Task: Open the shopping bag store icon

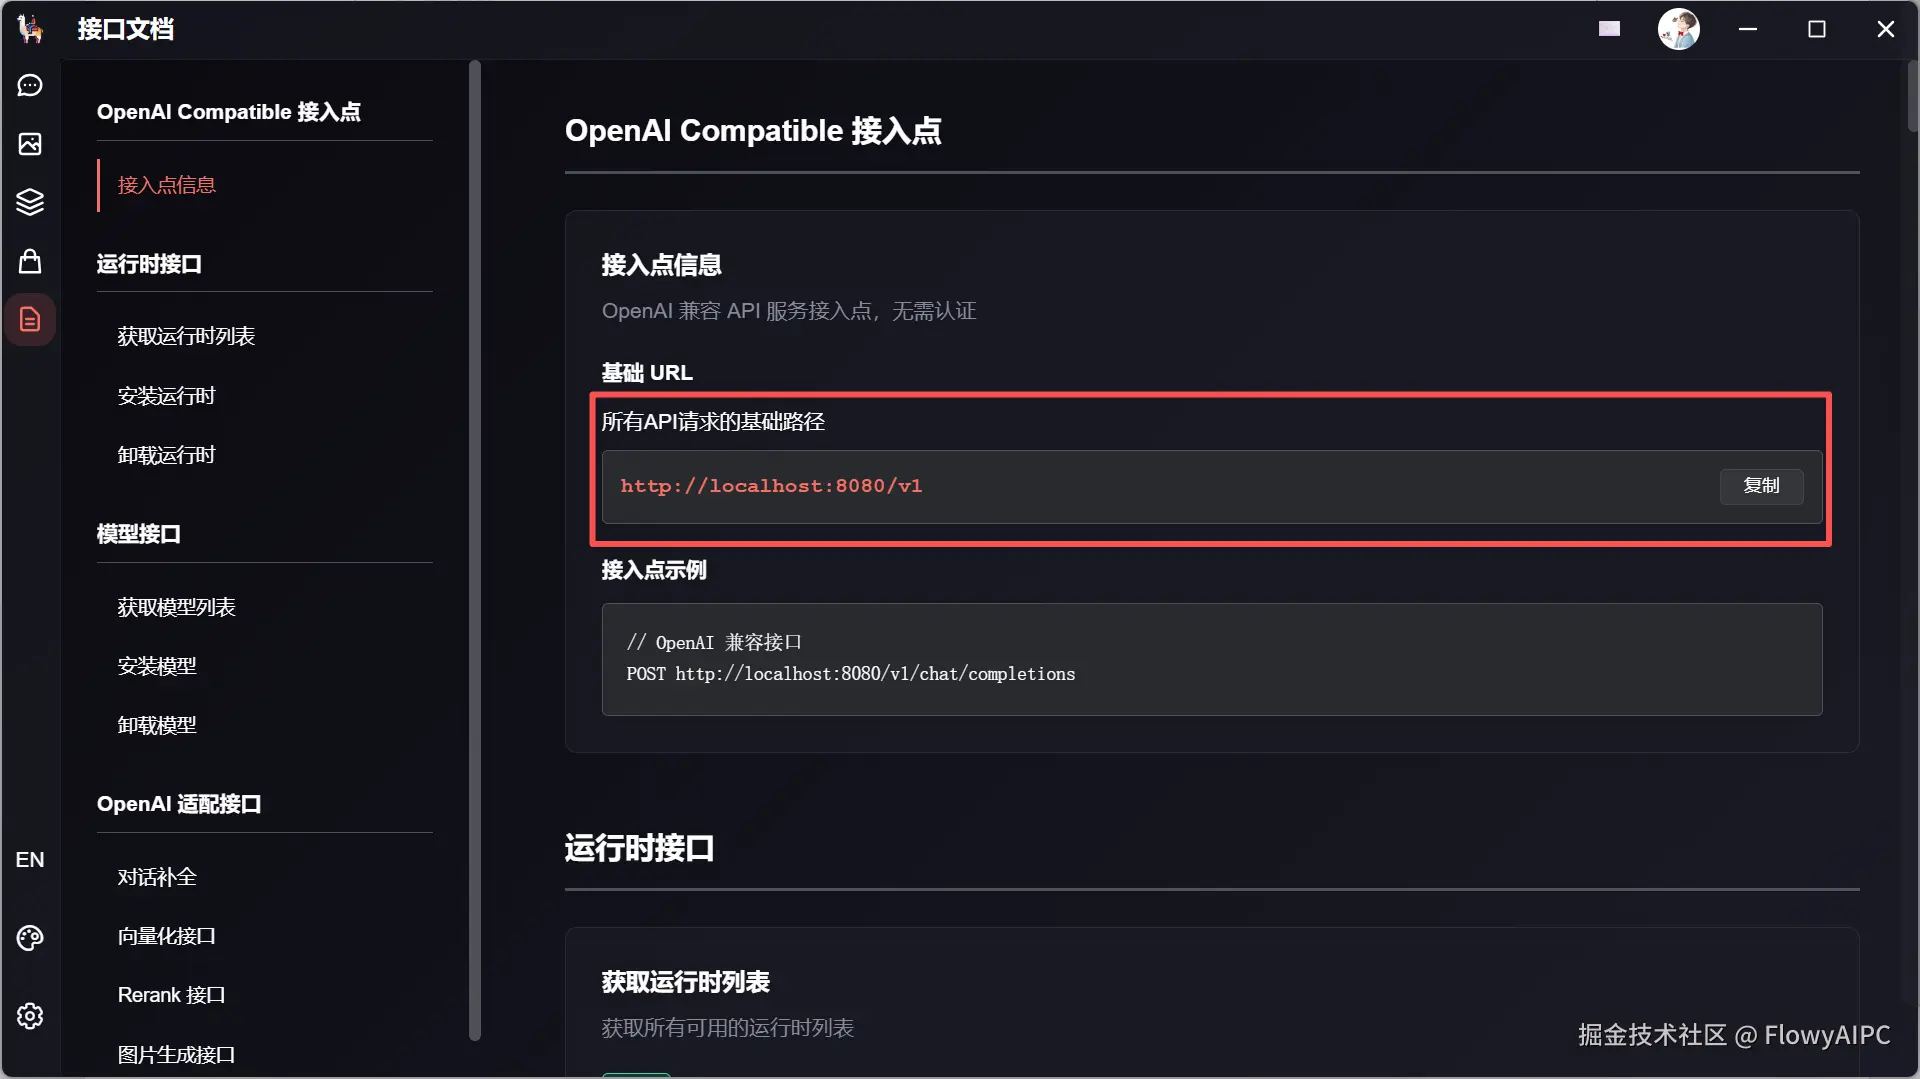Action: tap(30, 261)
